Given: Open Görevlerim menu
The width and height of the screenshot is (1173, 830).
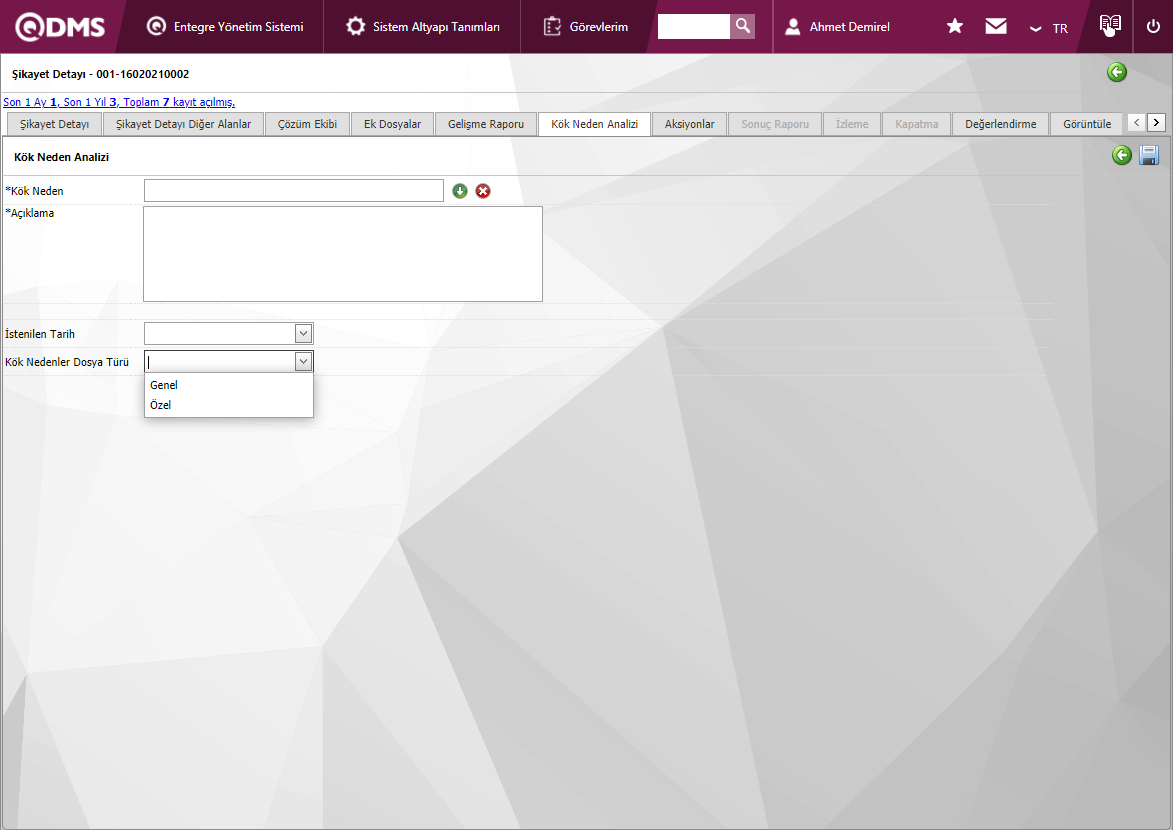Looking at the screenshot, I should 586,27.
